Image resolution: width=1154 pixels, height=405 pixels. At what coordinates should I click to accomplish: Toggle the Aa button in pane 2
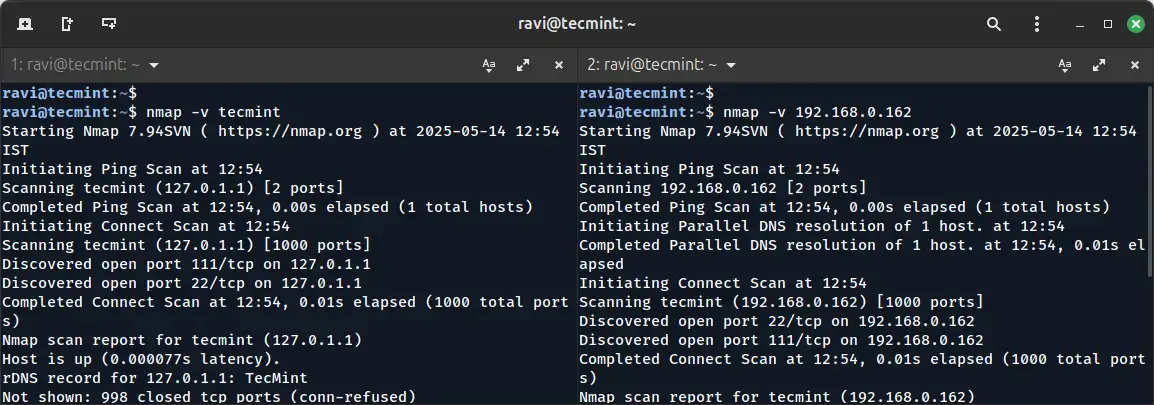point(1066,65)
